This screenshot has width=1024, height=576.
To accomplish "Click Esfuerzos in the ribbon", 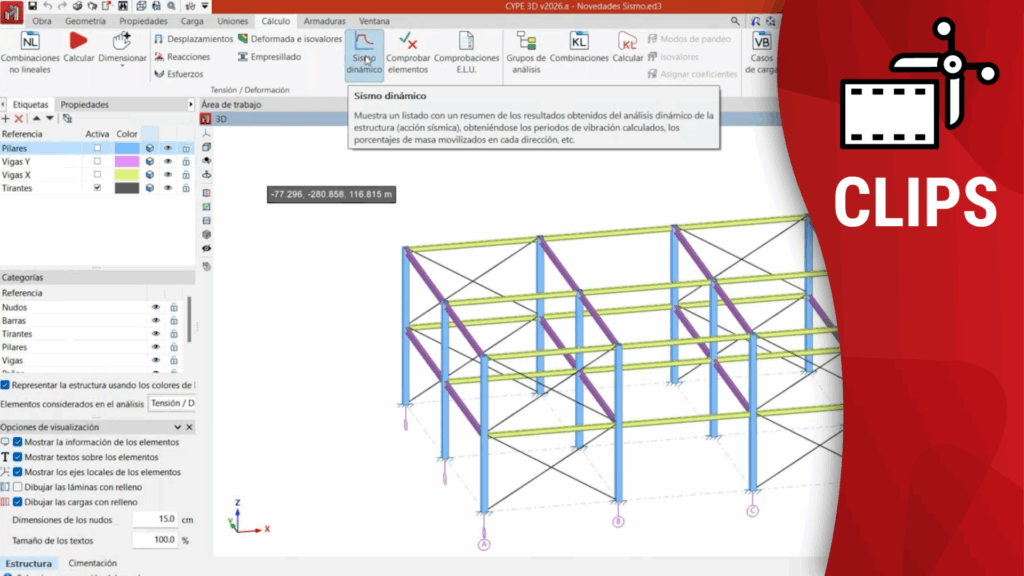I will pyautogui.click(x=180, y=74).
